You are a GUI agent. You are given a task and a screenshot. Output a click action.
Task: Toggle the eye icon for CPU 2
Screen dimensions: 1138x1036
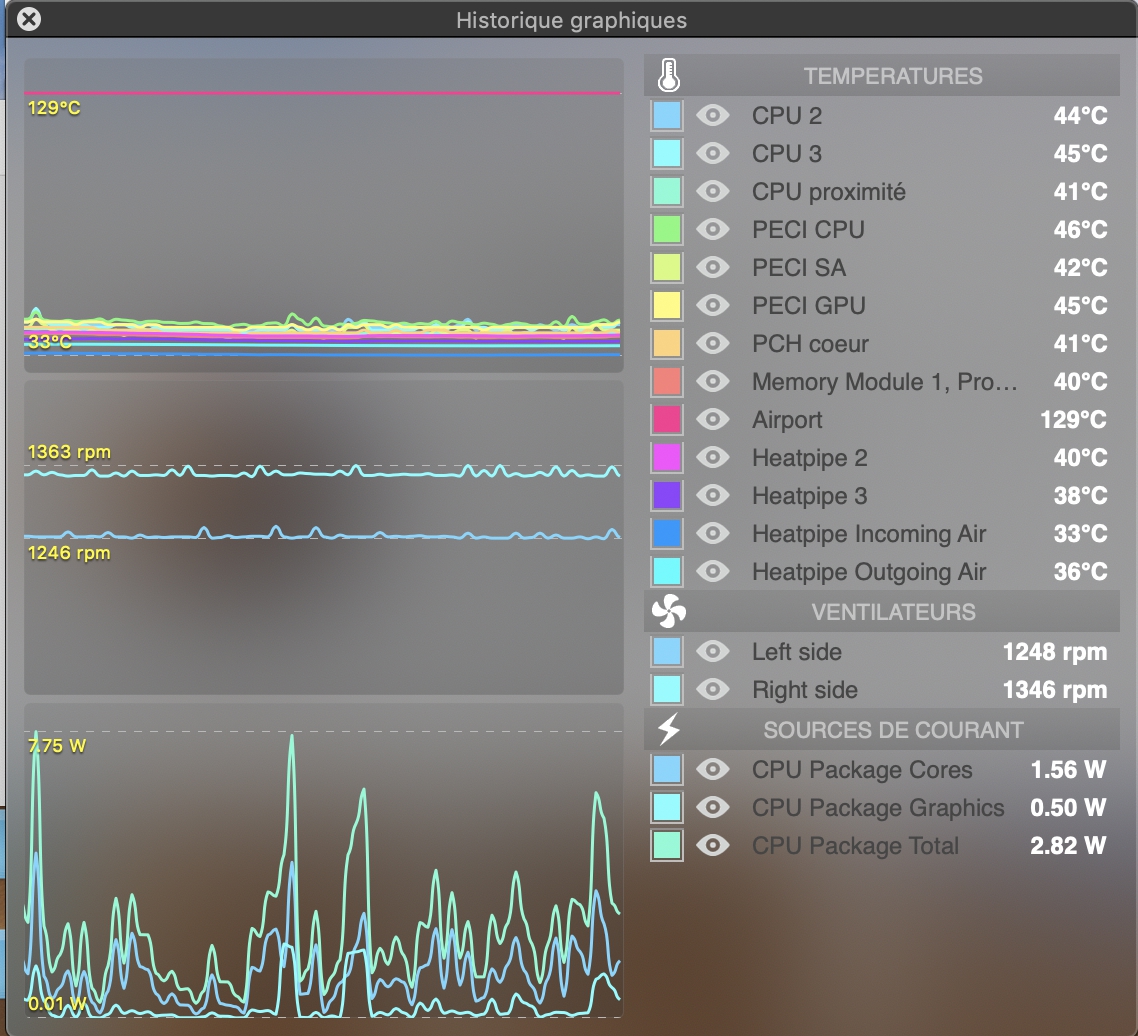coord(712,116)
